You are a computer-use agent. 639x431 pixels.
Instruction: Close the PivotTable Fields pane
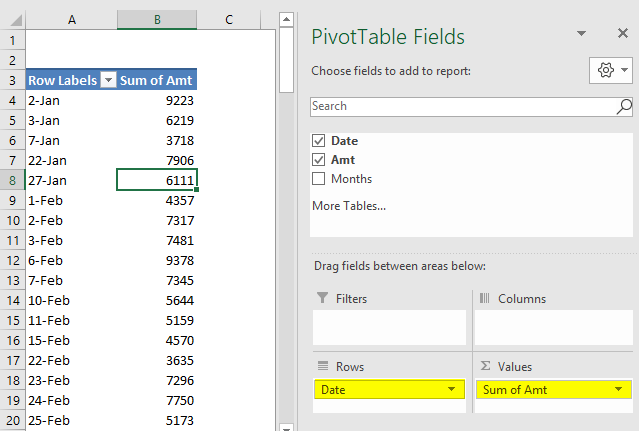click(622, 34)
